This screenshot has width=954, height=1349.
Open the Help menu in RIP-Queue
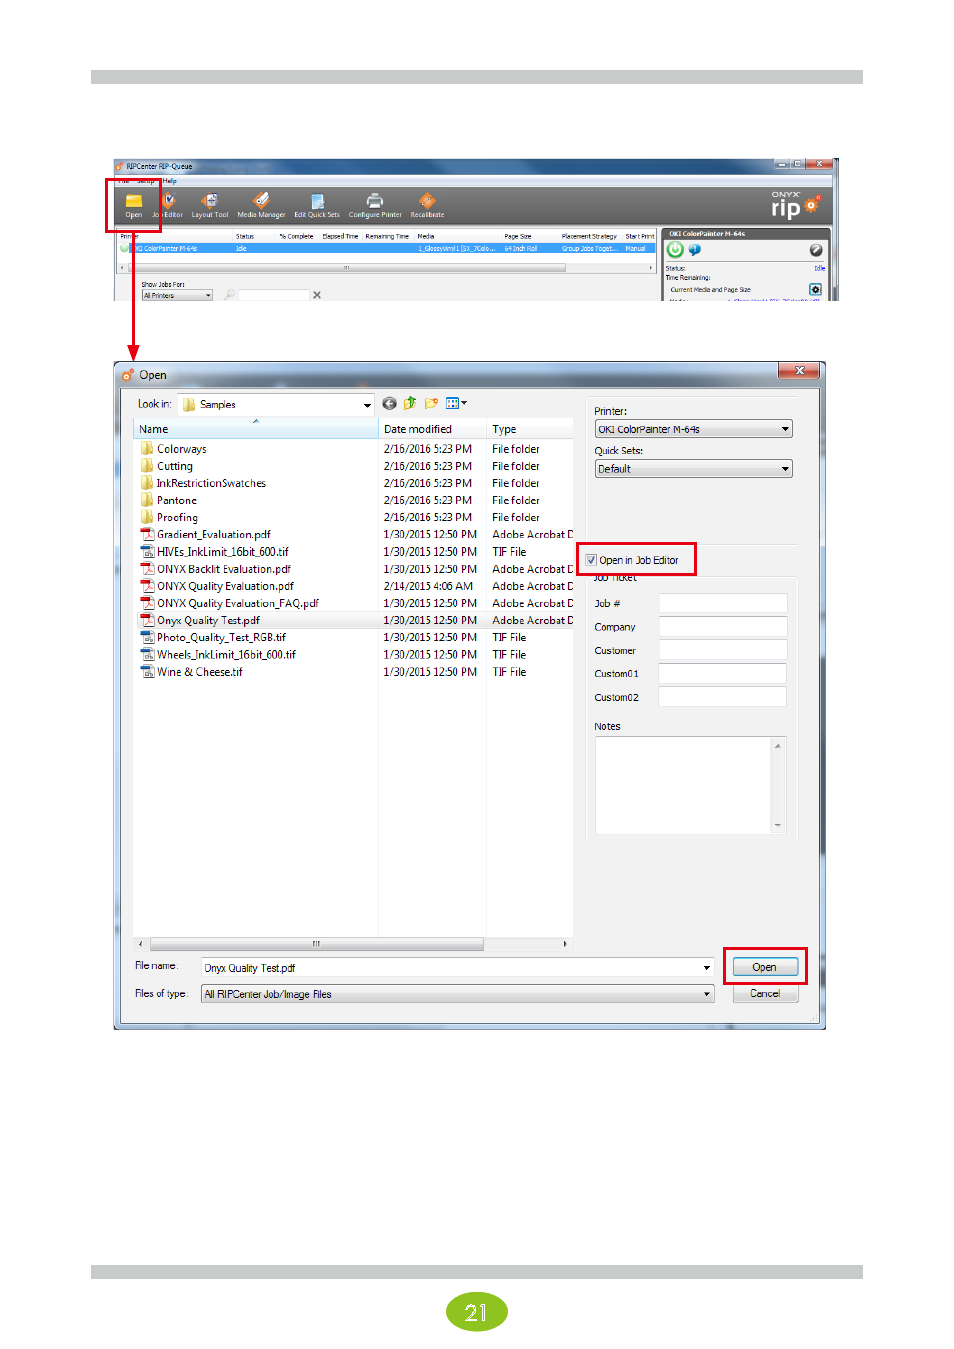pos(170,181)
